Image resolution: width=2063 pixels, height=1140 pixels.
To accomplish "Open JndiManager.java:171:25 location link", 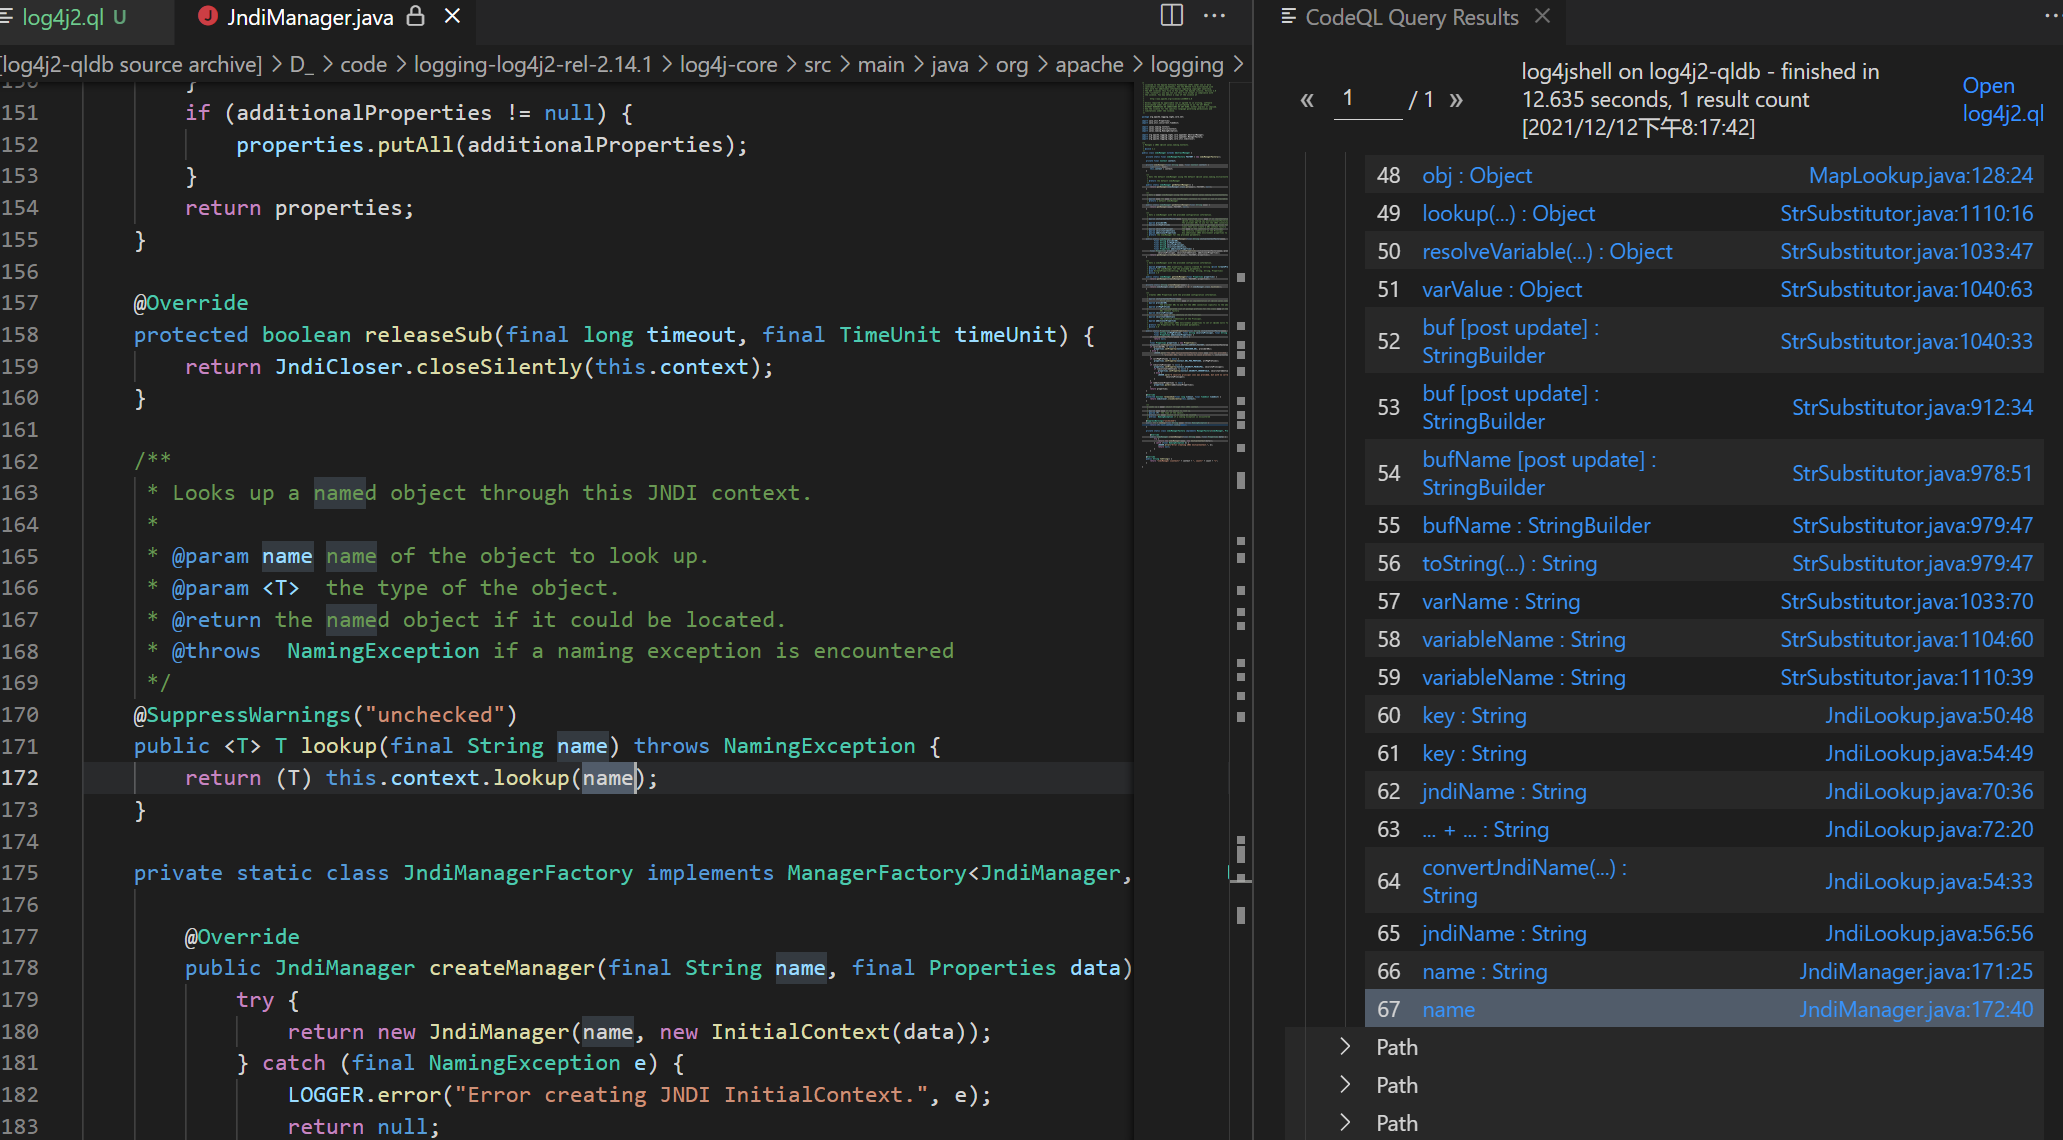I will click(x=1915, y=971).
